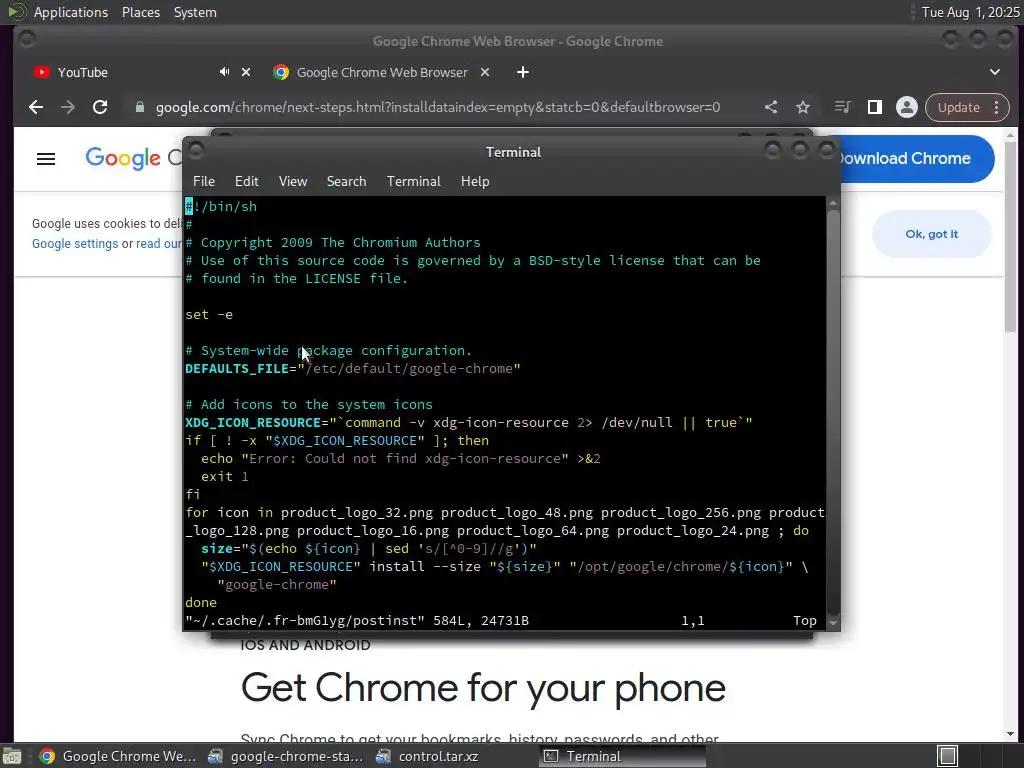The width and height of the screenshot is (1024, 768).
Task: Click 'exit 1' line in terminal
Action: point(225,476)
